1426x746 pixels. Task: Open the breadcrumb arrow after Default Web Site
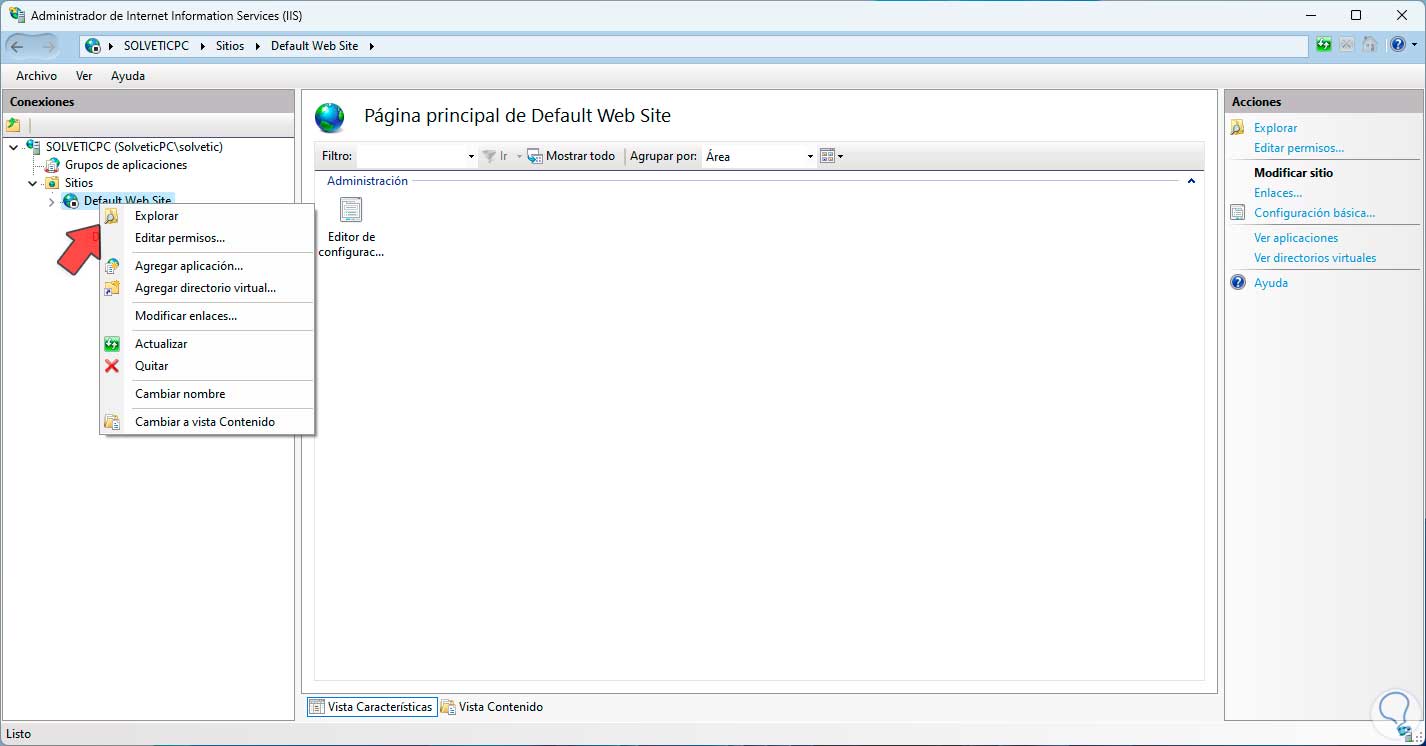[371, 46]
